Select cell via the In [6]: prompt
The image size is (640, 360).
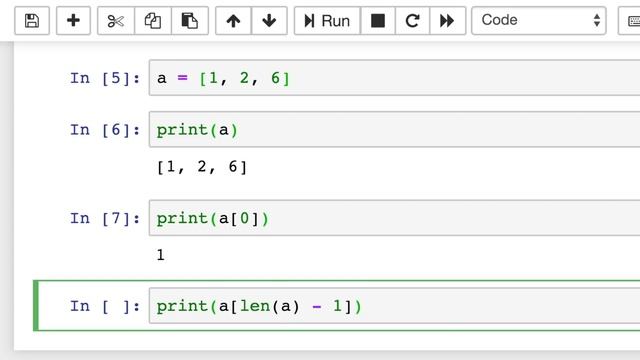point(105,130)
